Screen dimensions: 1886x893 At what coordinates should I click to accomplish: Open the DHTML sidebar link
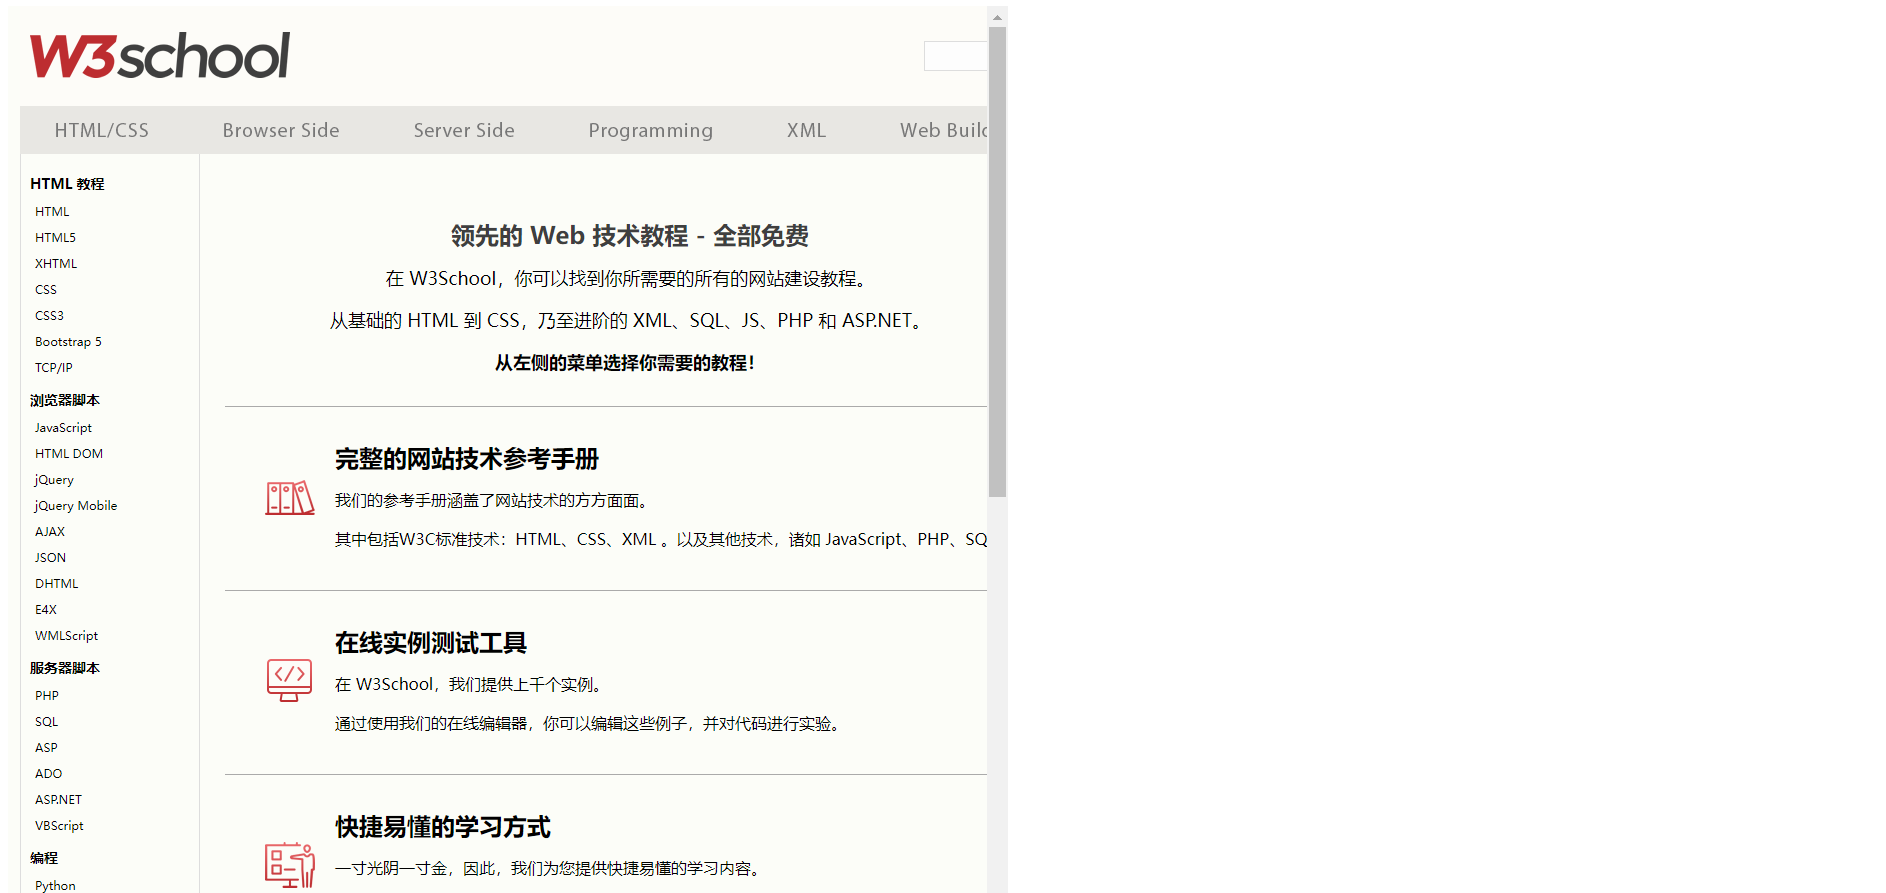click(57, 584)
